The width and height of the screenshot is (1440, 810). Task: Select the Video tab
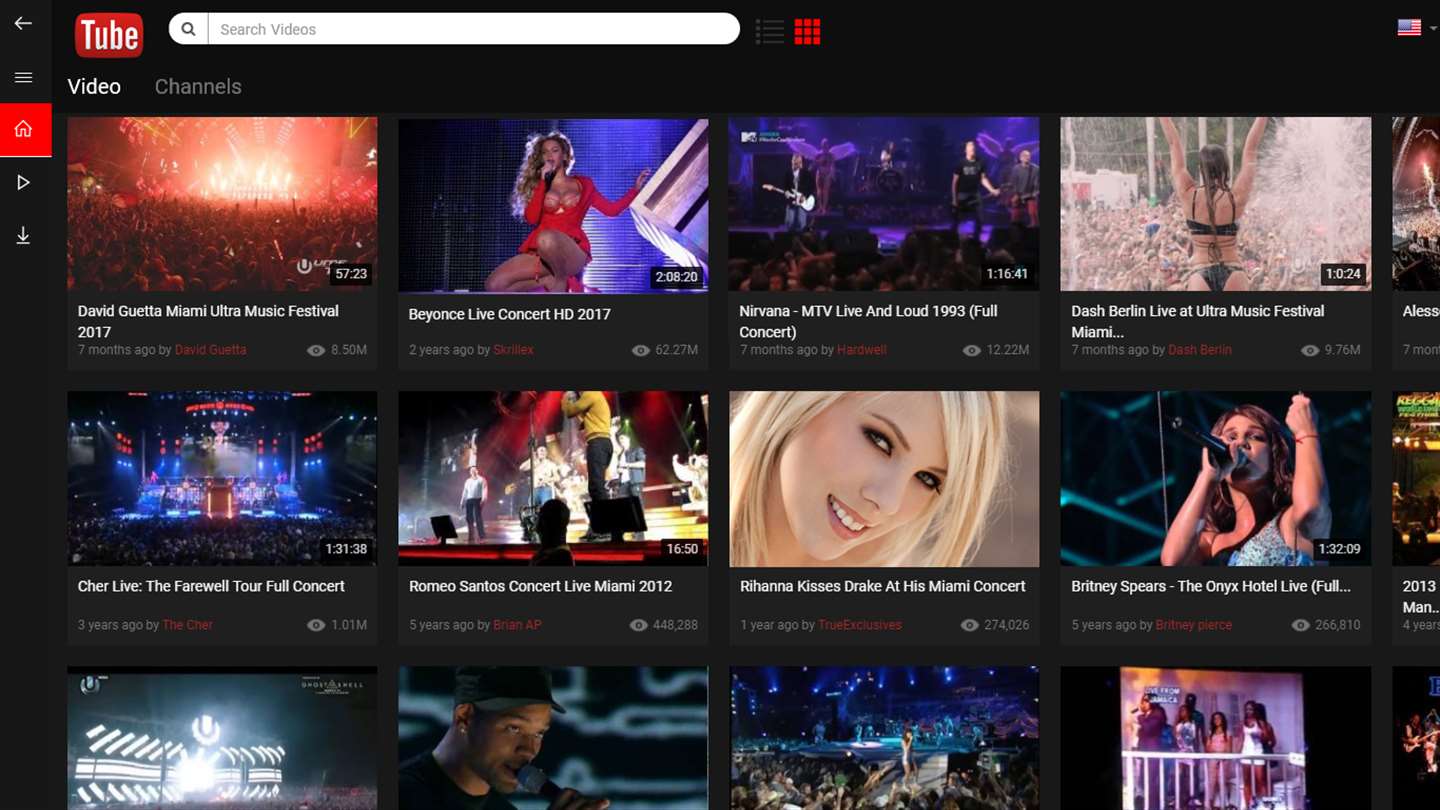coord(94,87)
